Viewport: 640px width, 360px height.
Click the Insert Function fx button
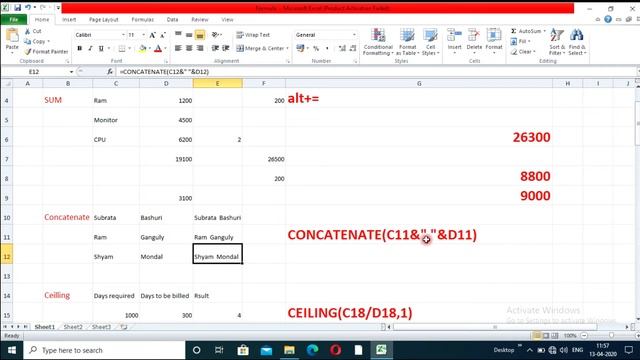point(110,72)
